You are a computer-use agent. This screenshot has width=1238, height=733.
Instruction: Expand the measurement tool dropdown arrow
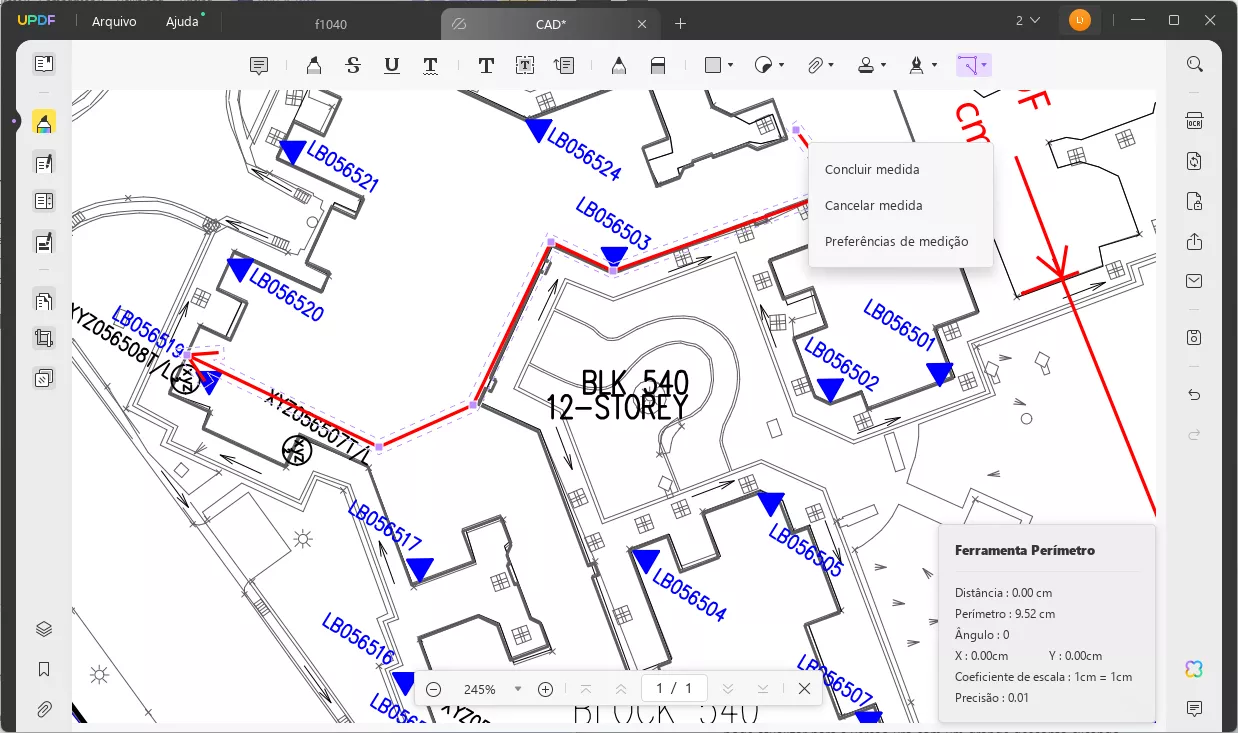985,66
